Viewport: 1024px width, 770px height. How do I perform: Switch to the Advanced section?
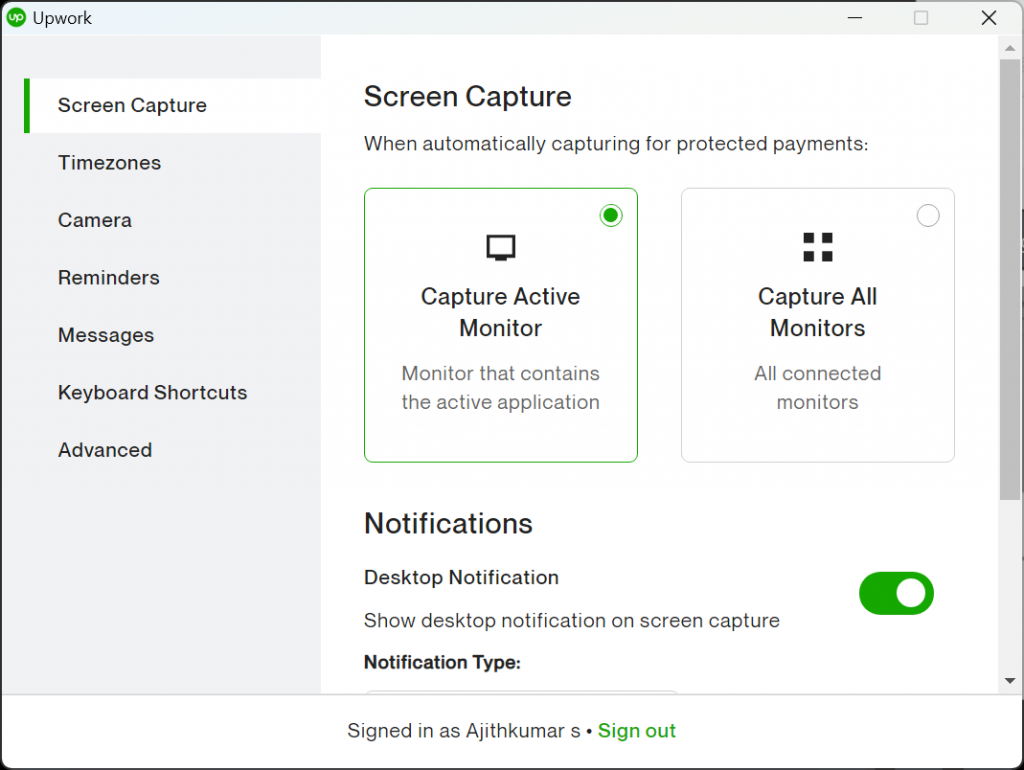[105, 451]
